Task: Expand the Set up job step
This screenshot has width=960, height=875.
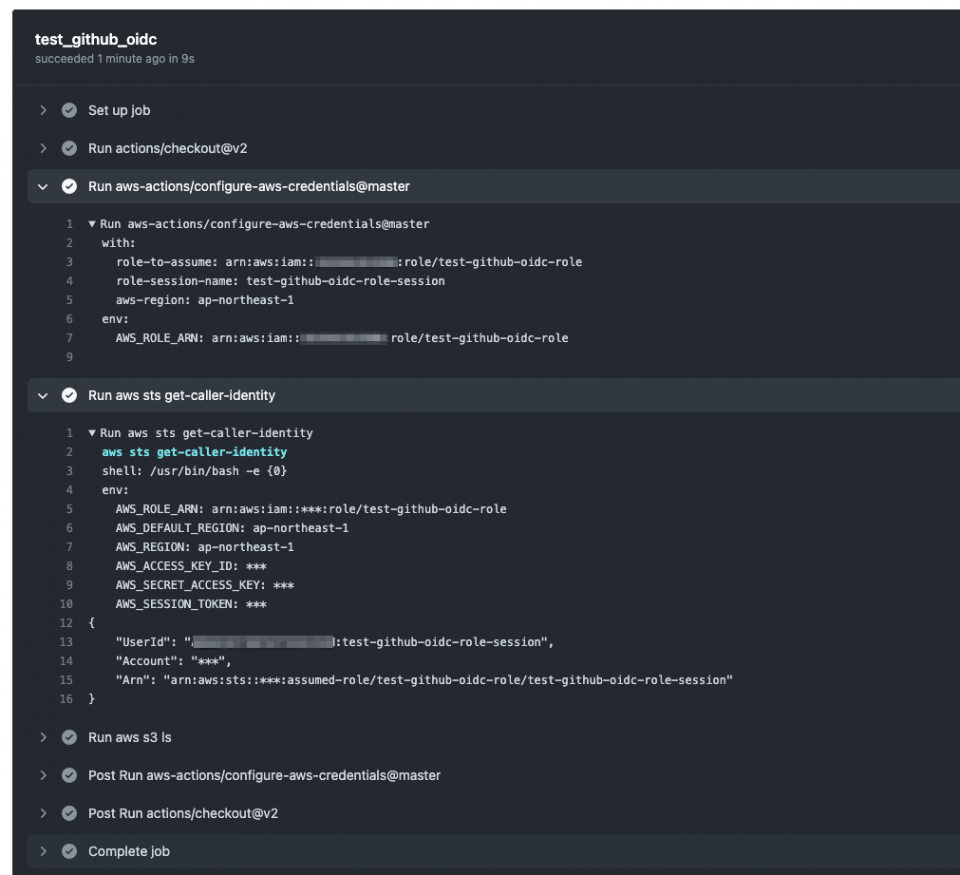Action: pyautogui.click(x=43, y=110)
